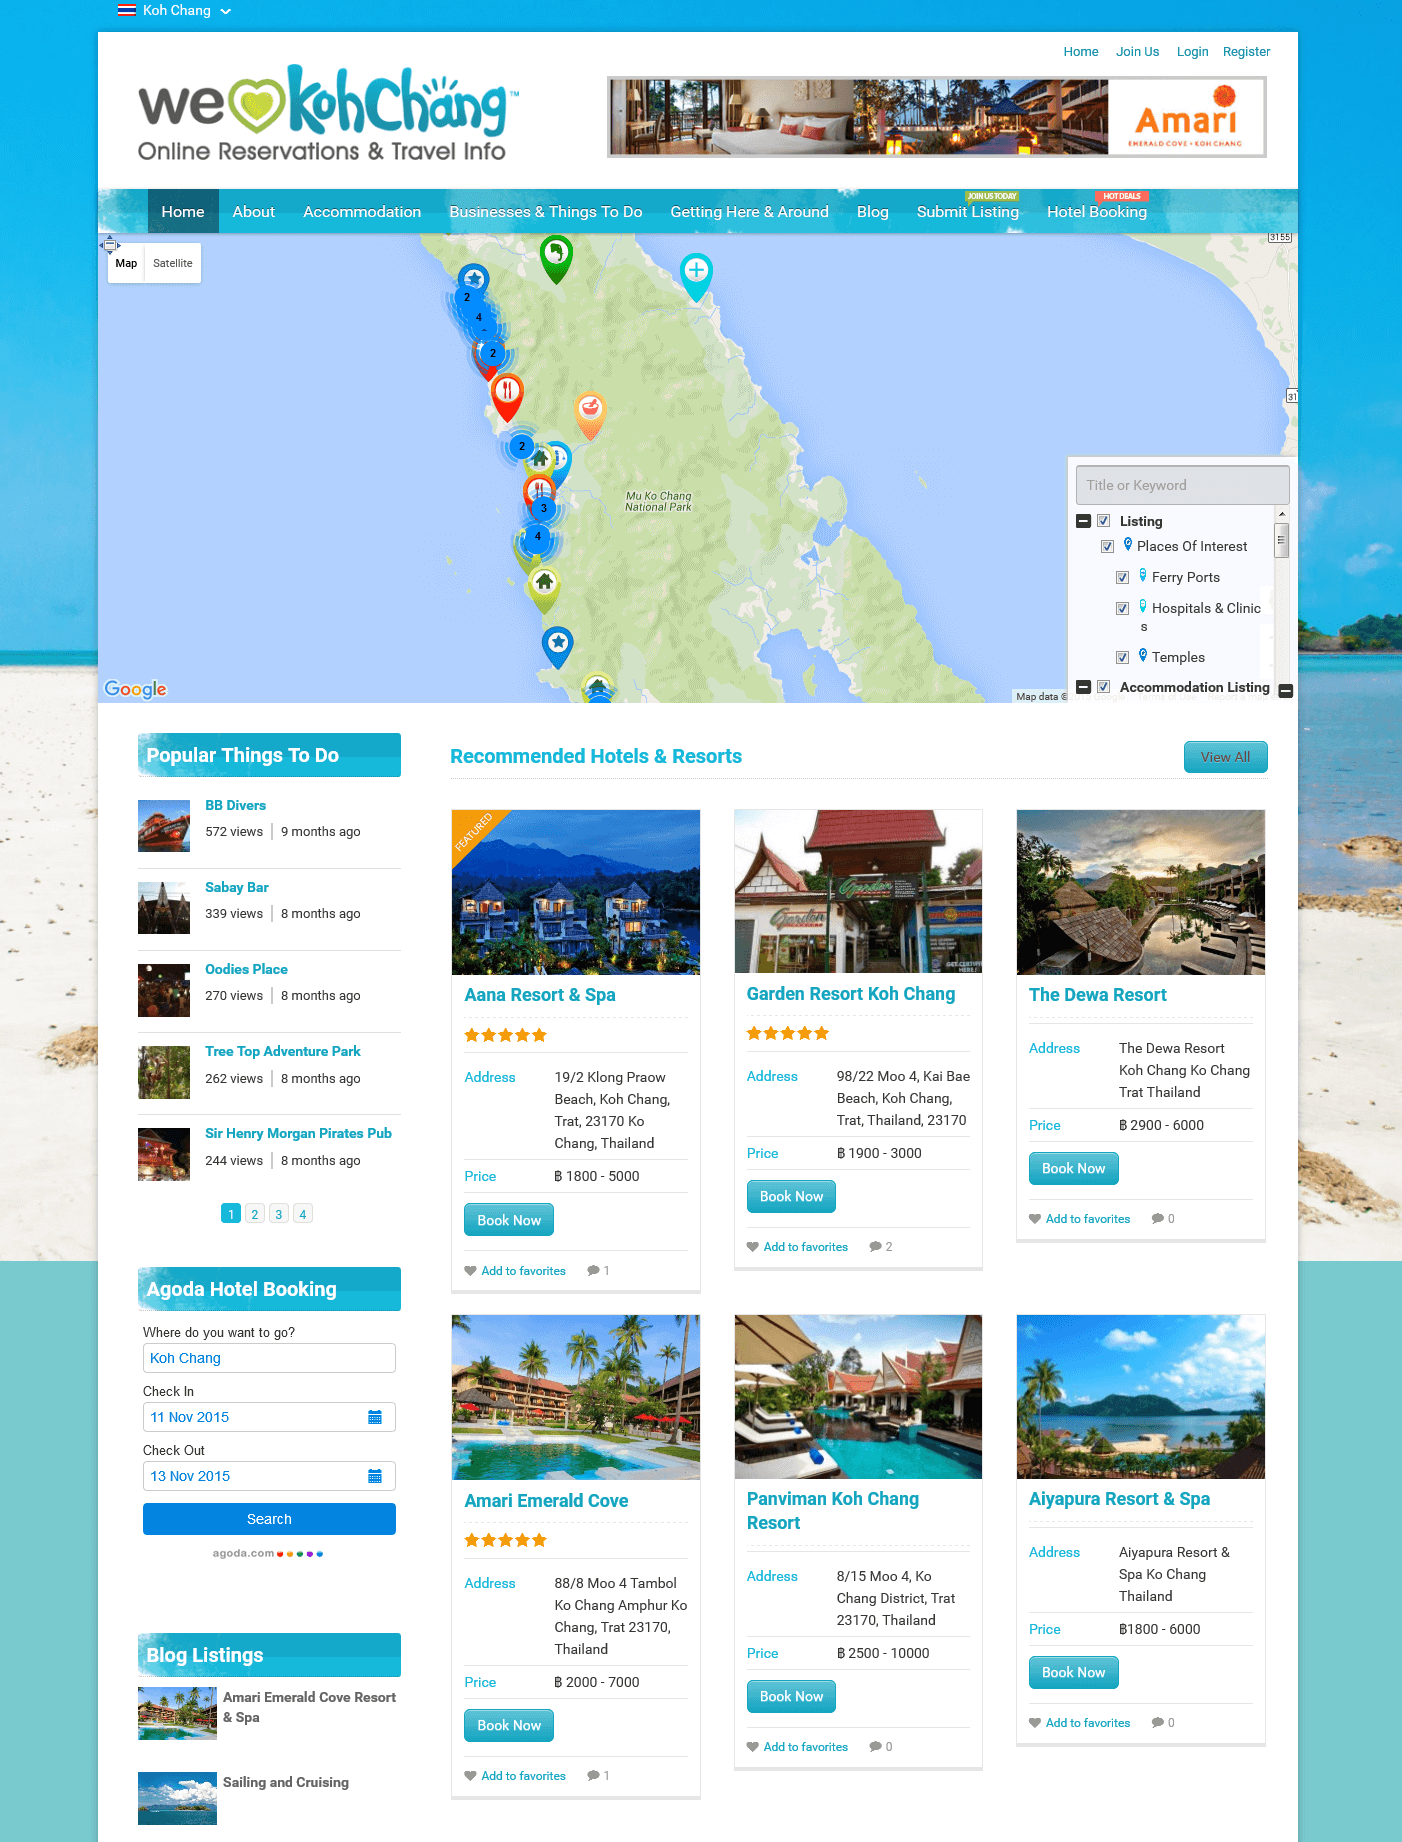1402x1842 pixels.
Task: Click comment bubble under Aiyapura Resort & Spa
Action: tap(1157, 1723)
